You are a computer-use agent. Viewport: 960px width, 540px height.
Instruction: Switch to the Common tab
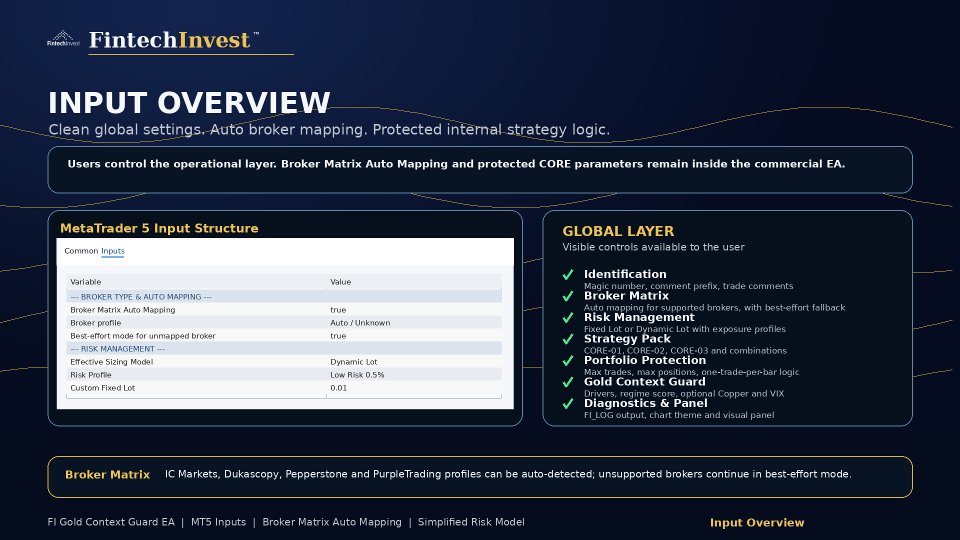coord(81,251)
